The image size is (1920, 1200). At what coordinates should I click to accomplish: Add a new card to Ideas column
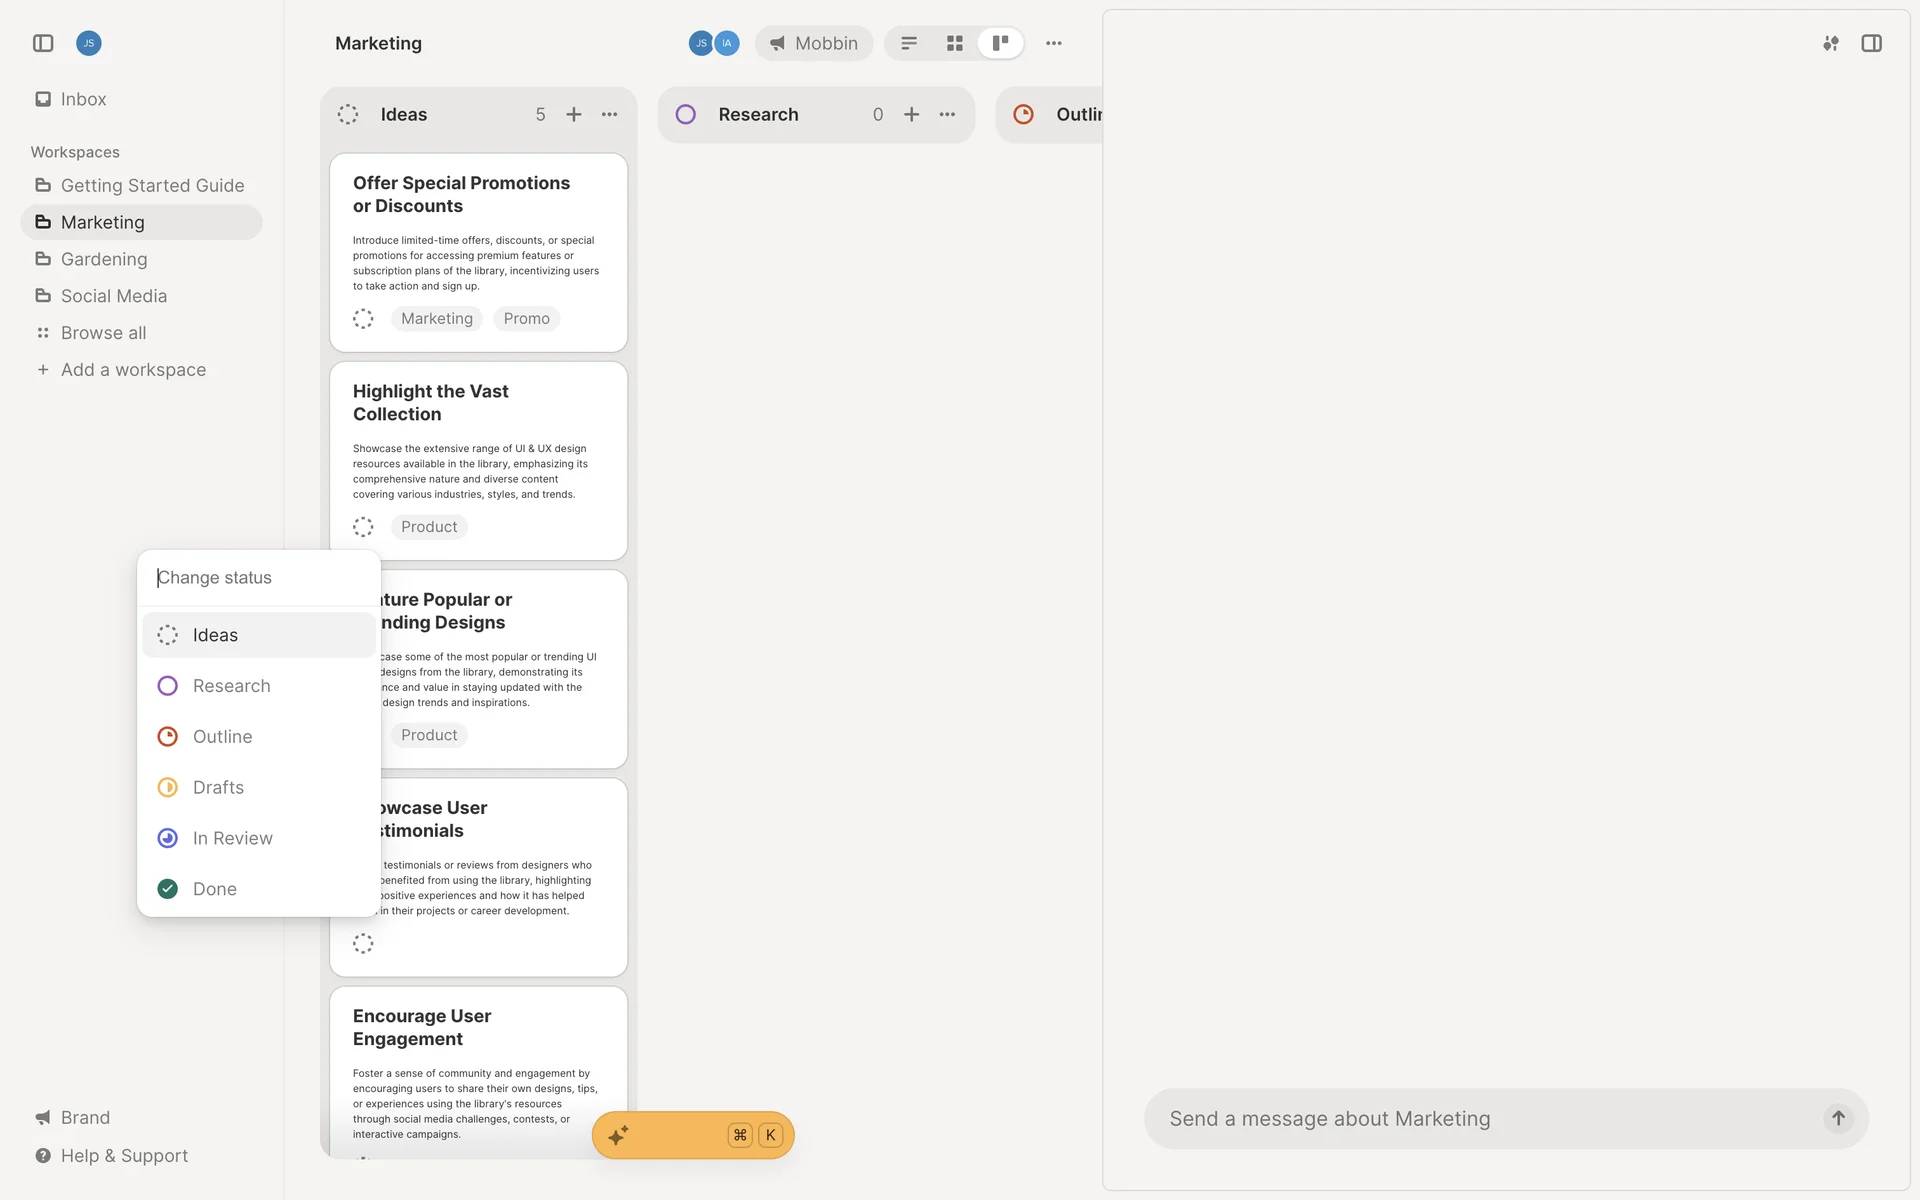click(x=574, y=114)
